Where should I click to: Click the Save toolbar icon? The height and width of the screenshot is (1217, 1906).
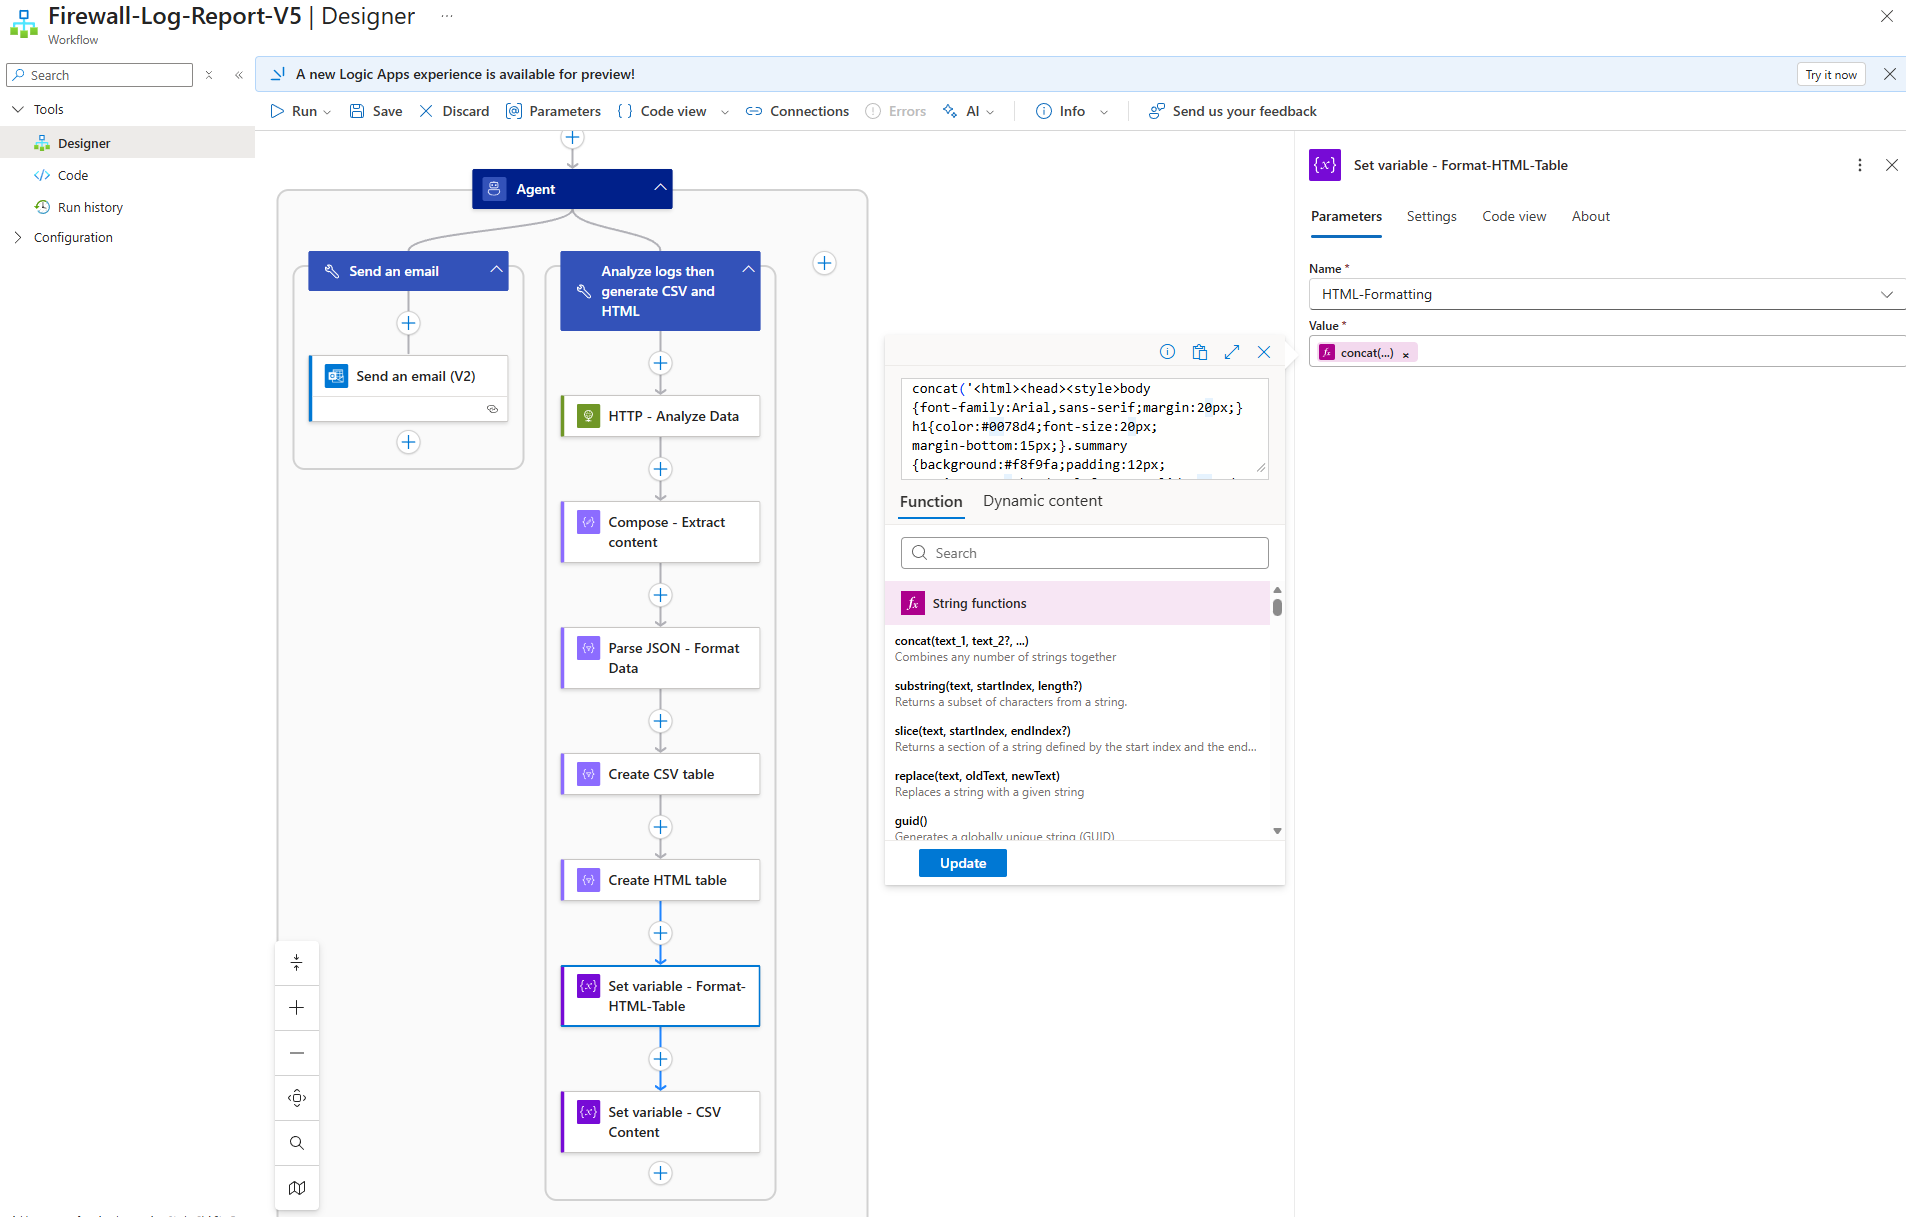click(x=357, y=111)
